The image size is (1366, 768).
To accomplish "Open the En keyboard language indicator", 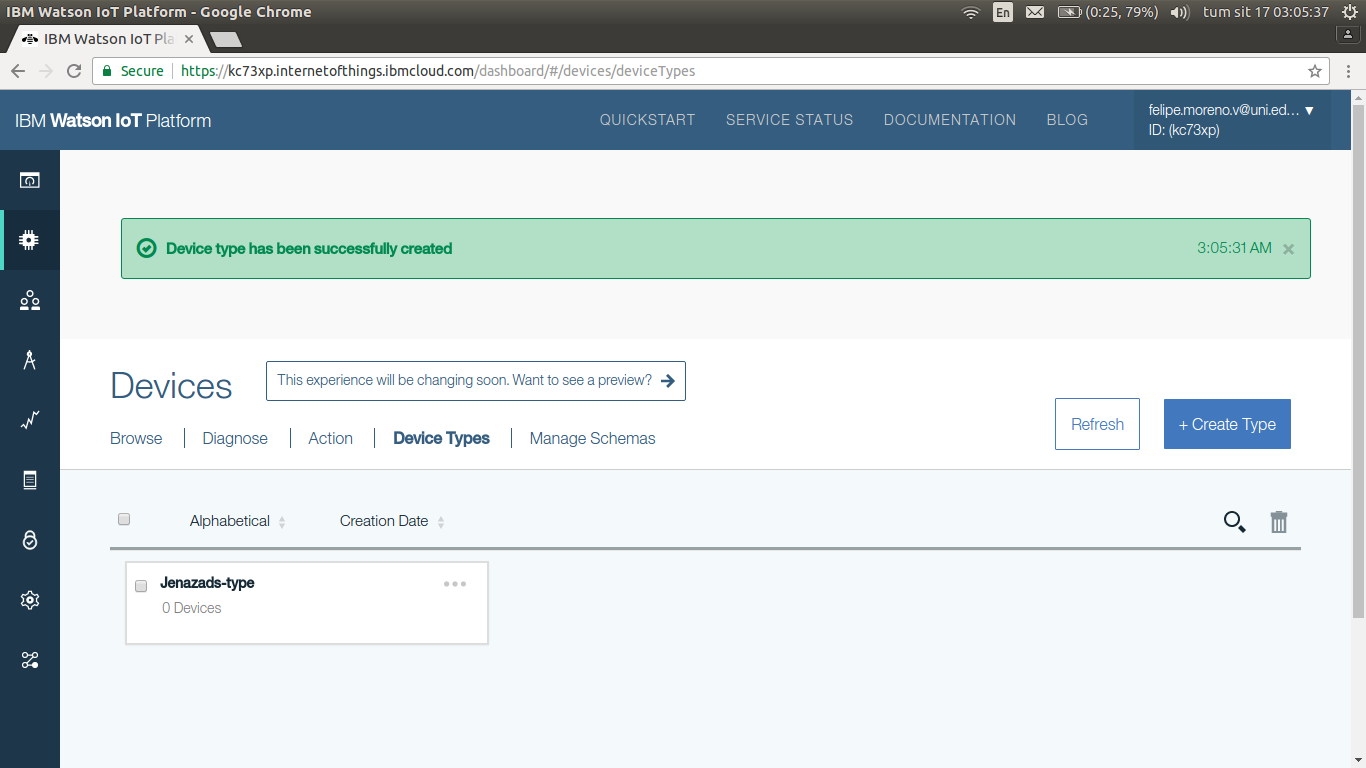I will (x=1002, y=12).
